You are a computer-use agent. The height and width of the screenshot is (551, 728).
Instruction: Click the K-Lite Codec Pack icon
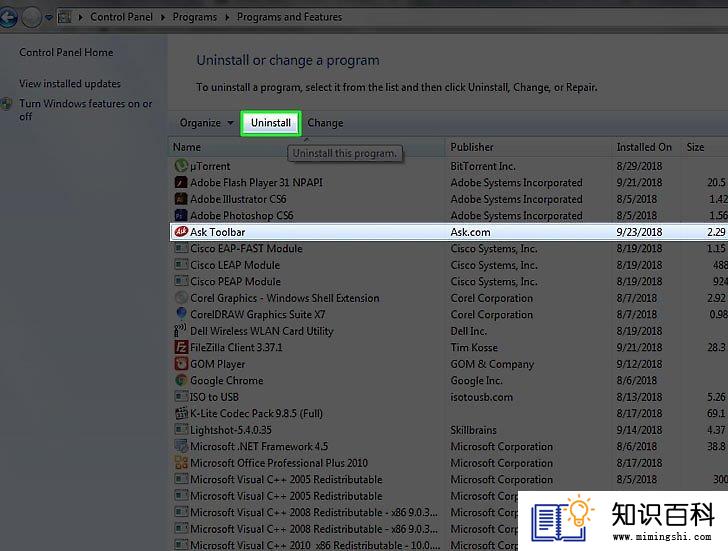(x=181, y=413)
